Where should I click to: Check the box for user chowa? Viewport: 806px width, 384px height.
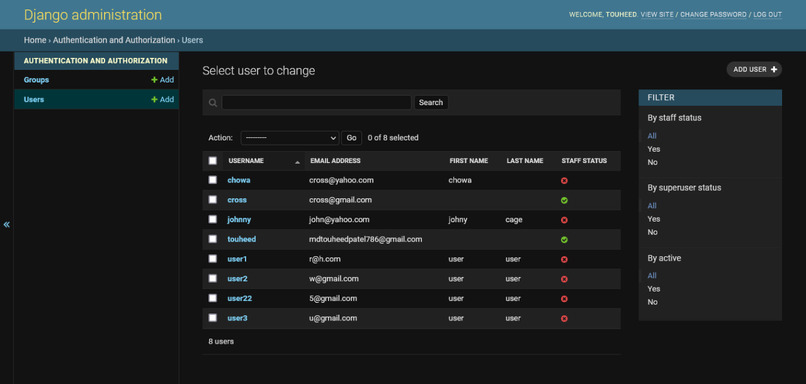pyautogui.click(x=213, y=180)
